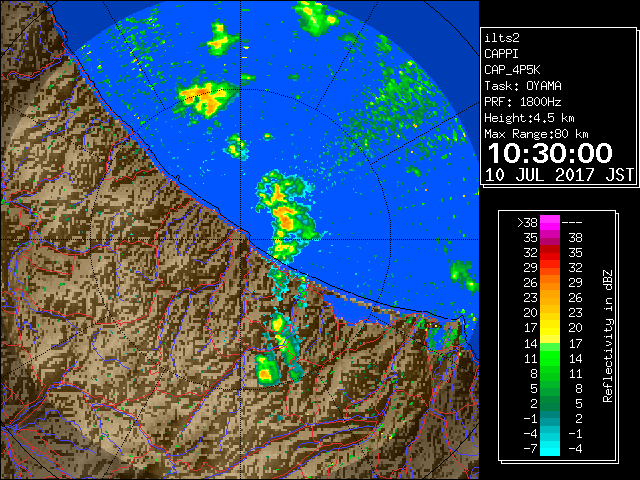Click the CAPPI product label
Screen dimensions: 640x480
click(501, 54)
